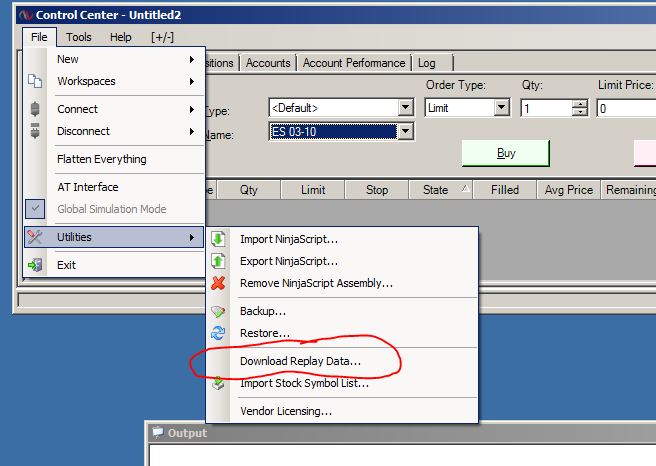
Task: Select Import NinjaScript menu entry
Action: 342,239
